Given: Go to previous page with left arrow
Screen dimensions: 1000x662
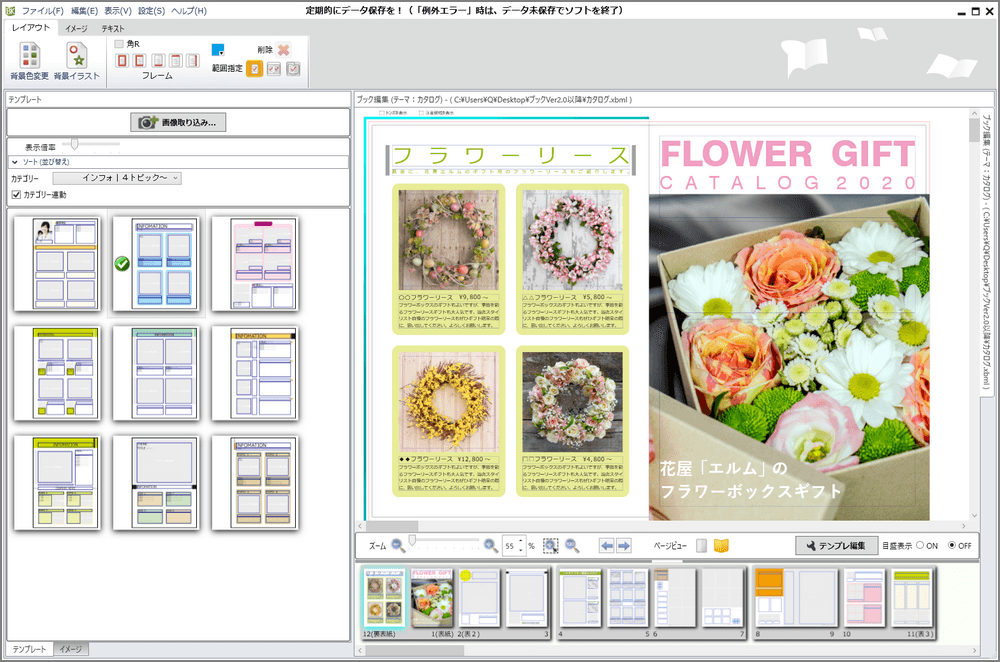Looking at the screenshot, I should 606,545.
